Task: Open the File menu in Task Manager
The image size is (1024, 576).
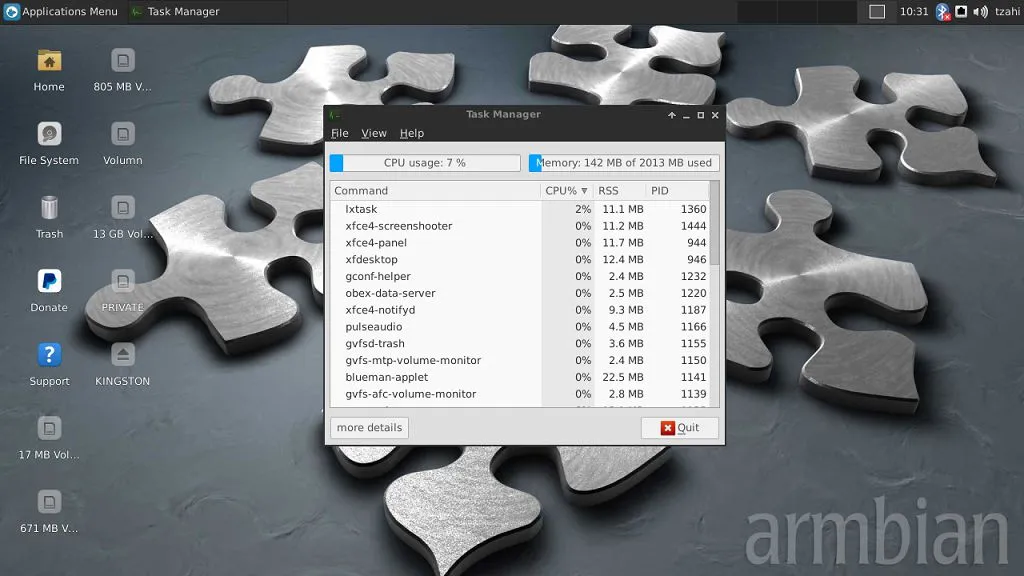Action: (x=340, y=133)
